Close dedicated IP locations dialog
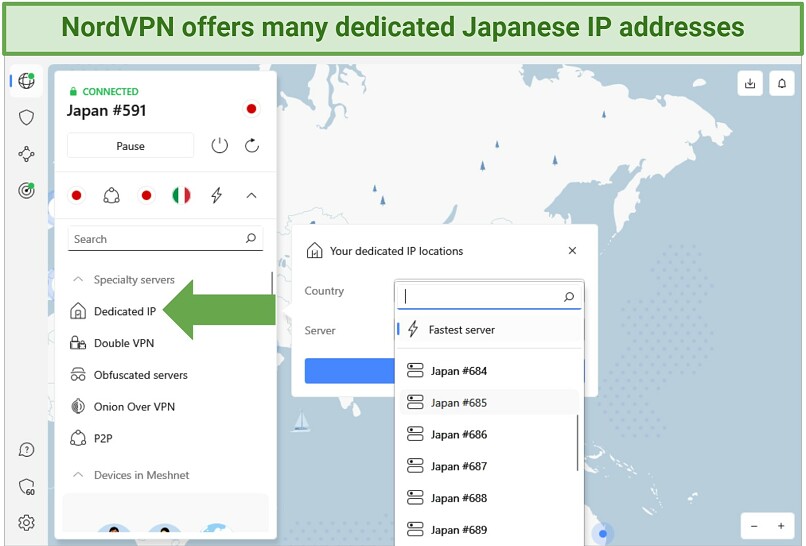Viewport: 806px width, 546px height. click(x=572, y=250)
